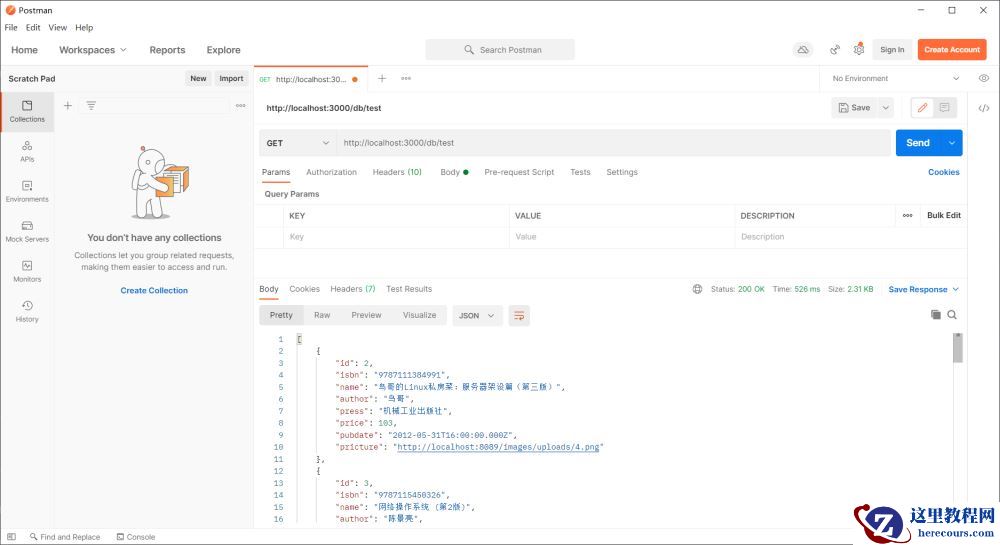The height and width of the screenshot is (545, 1000).
Task: Click the Create Account button
Action: tap(952, 50)
